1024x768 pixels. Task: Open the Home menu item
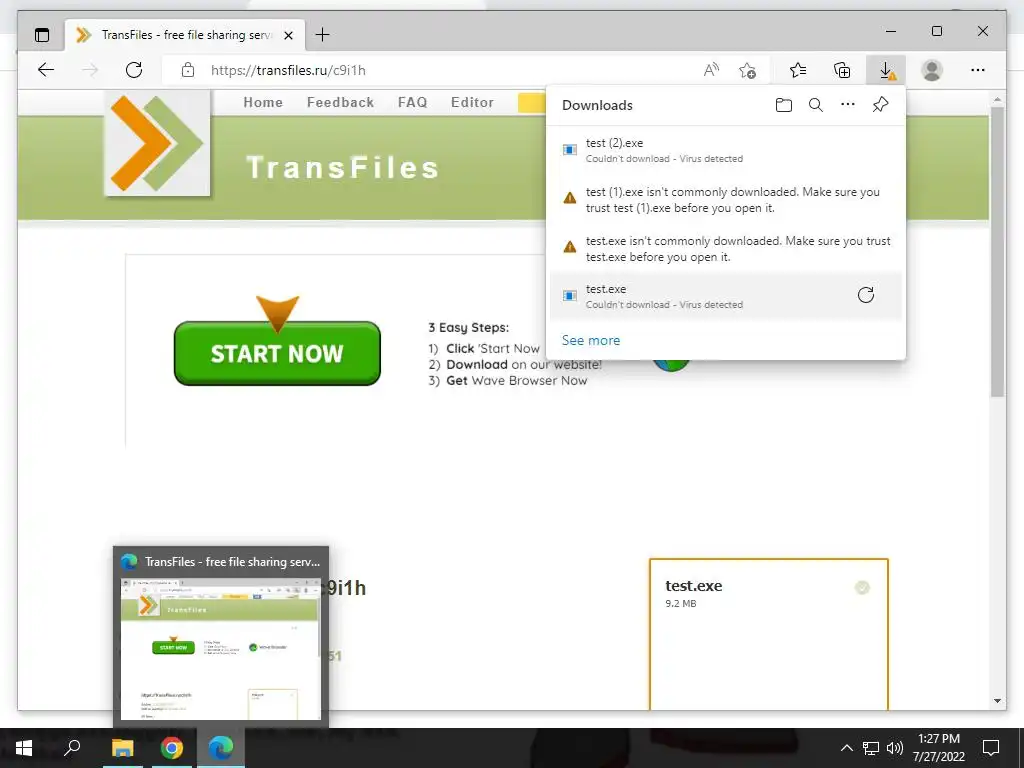tap(263, 103)
